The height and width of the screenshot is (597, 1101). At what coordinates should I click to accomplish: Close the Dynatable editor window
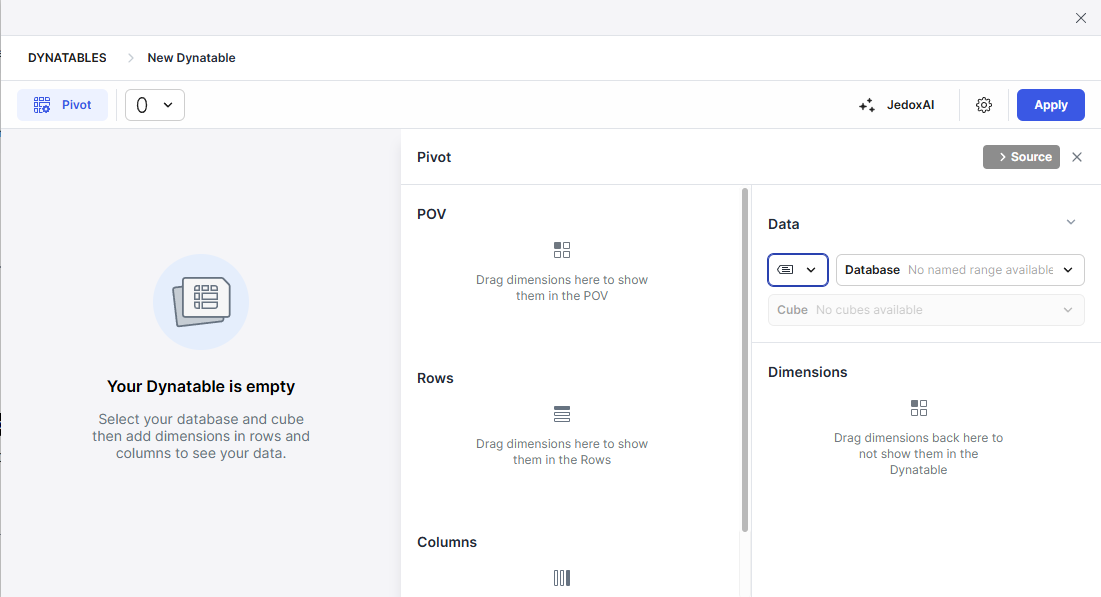click(x=1081, y=18)
